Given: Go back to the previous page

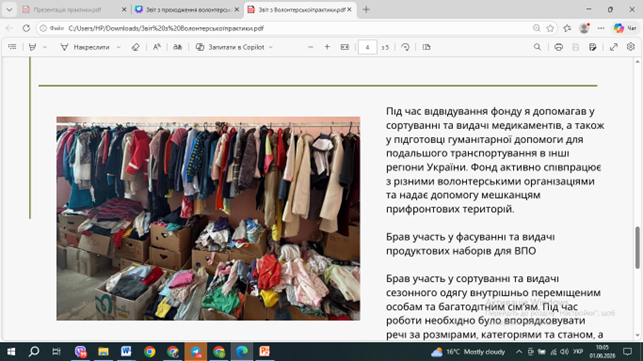Looking at the screenshot, I should [9, 28].
